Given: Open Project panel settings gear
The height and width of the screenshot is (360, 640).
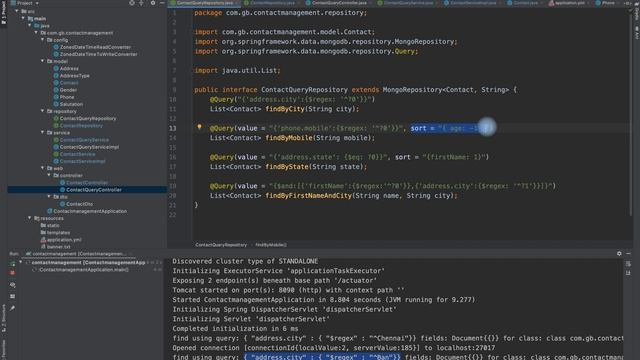Looking at the screenshot, I should tap(153, 3).
